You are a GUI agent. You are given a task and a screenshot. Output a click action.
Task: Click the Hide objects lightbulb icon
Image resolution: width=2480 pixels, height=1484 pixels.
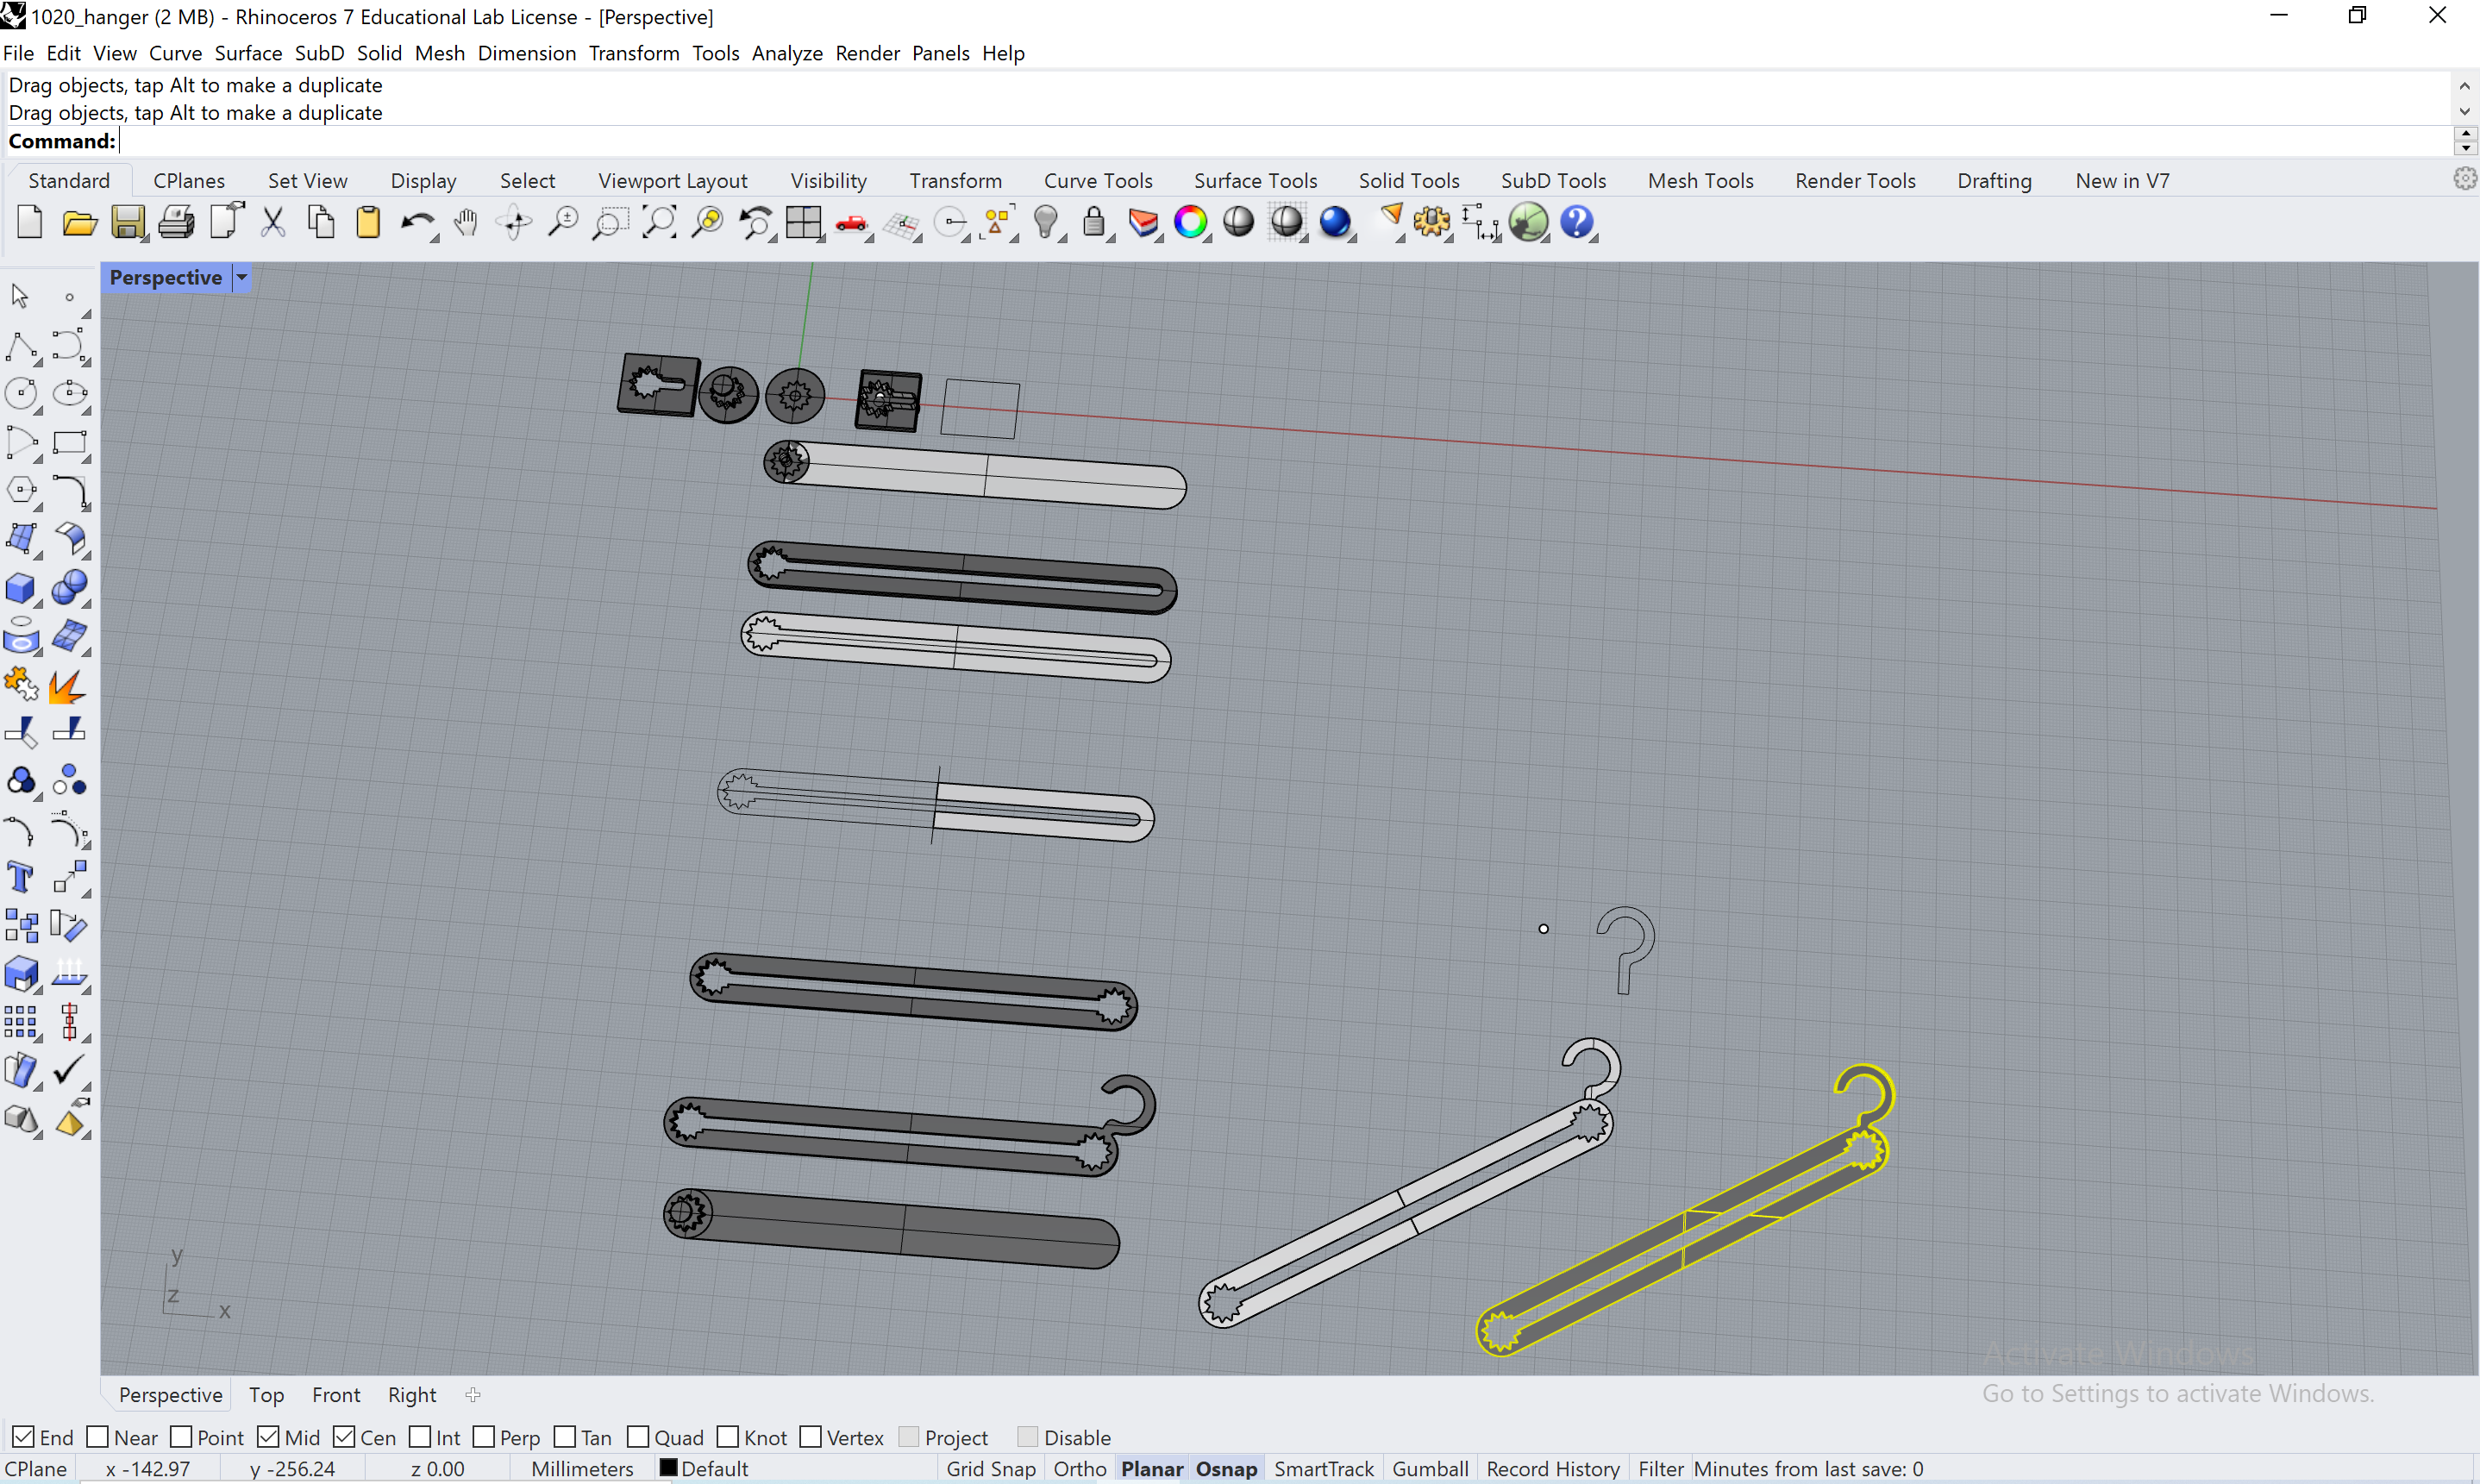1046,222
